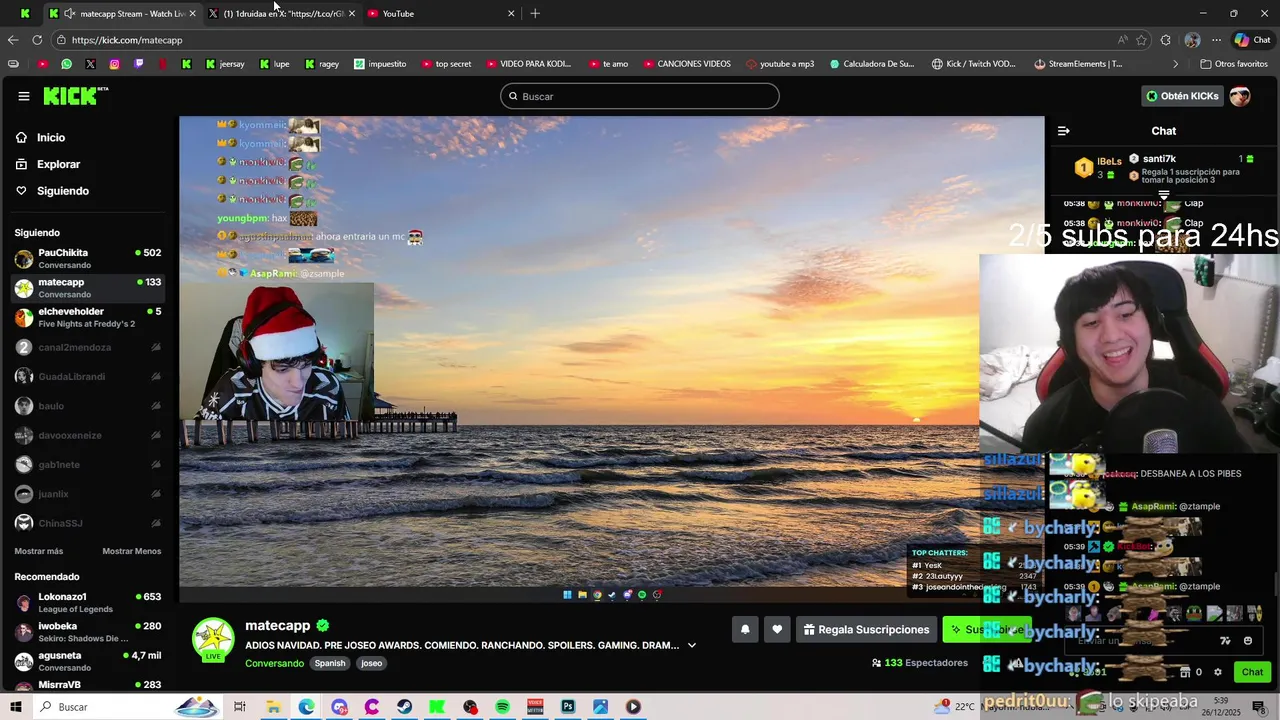Open impuestito bookmark

[380, 64]
